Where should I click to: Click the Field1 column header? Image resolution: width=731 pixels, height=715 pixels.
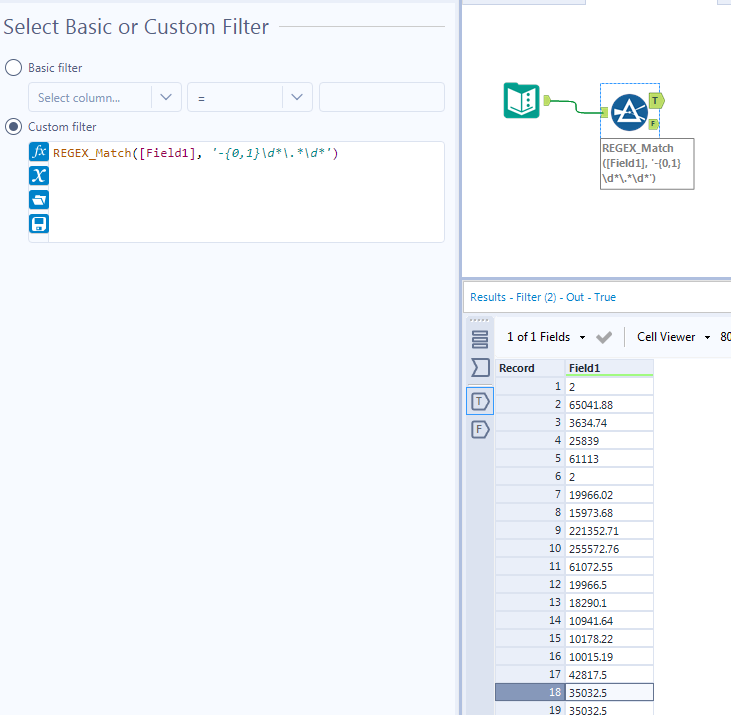click(x=609, y=368)
